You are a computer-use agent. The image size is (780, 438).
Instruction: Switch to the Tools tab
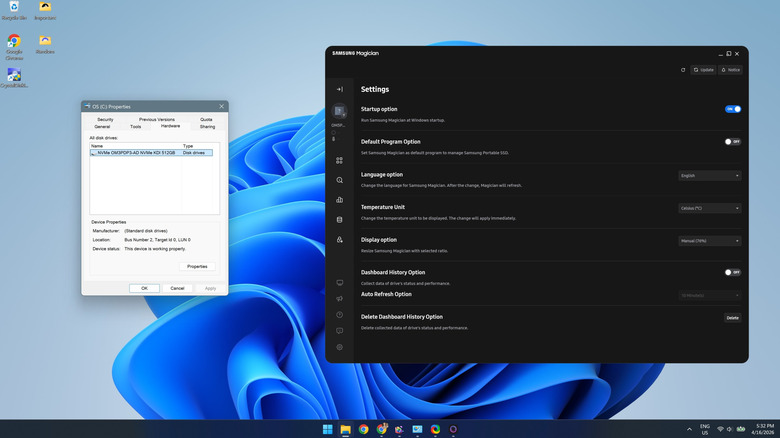click(x=135, y=126)
